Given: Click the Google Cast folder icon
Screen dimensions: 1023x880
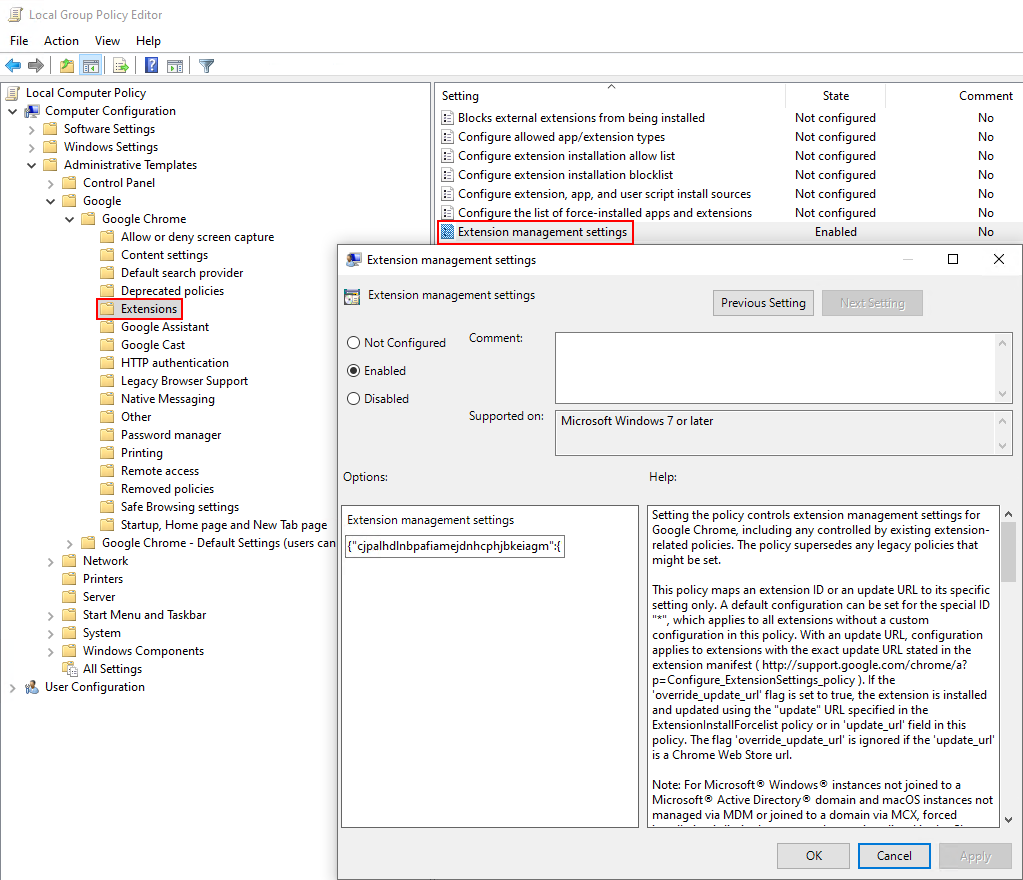Looking at the screenshot, I should click(107, 344).
